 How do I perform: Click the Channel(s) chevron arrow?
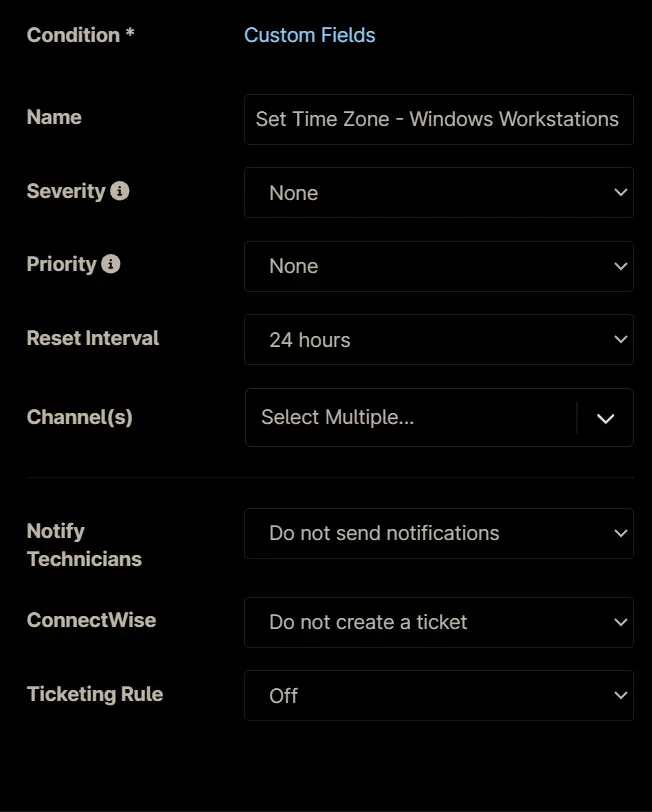[605, 418]
